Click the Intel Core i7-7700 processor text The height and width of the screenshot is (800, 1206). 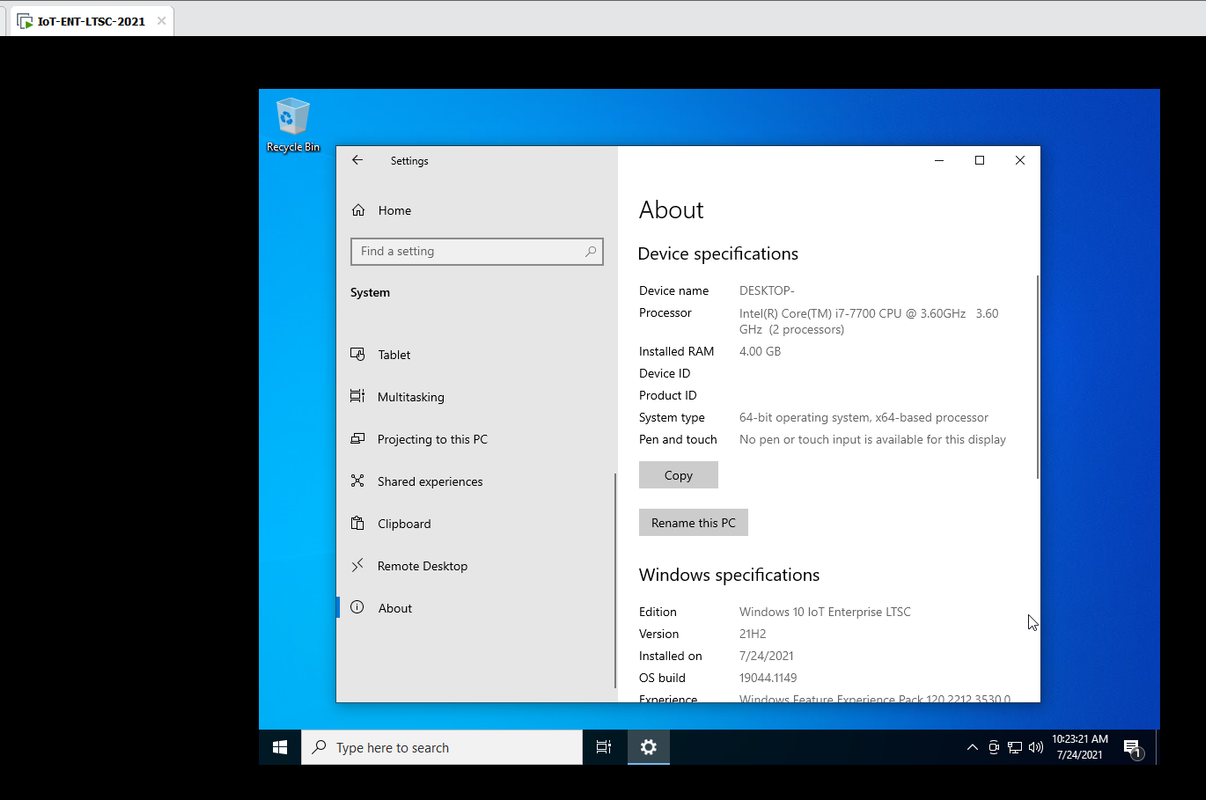click(x=869, y=321)
